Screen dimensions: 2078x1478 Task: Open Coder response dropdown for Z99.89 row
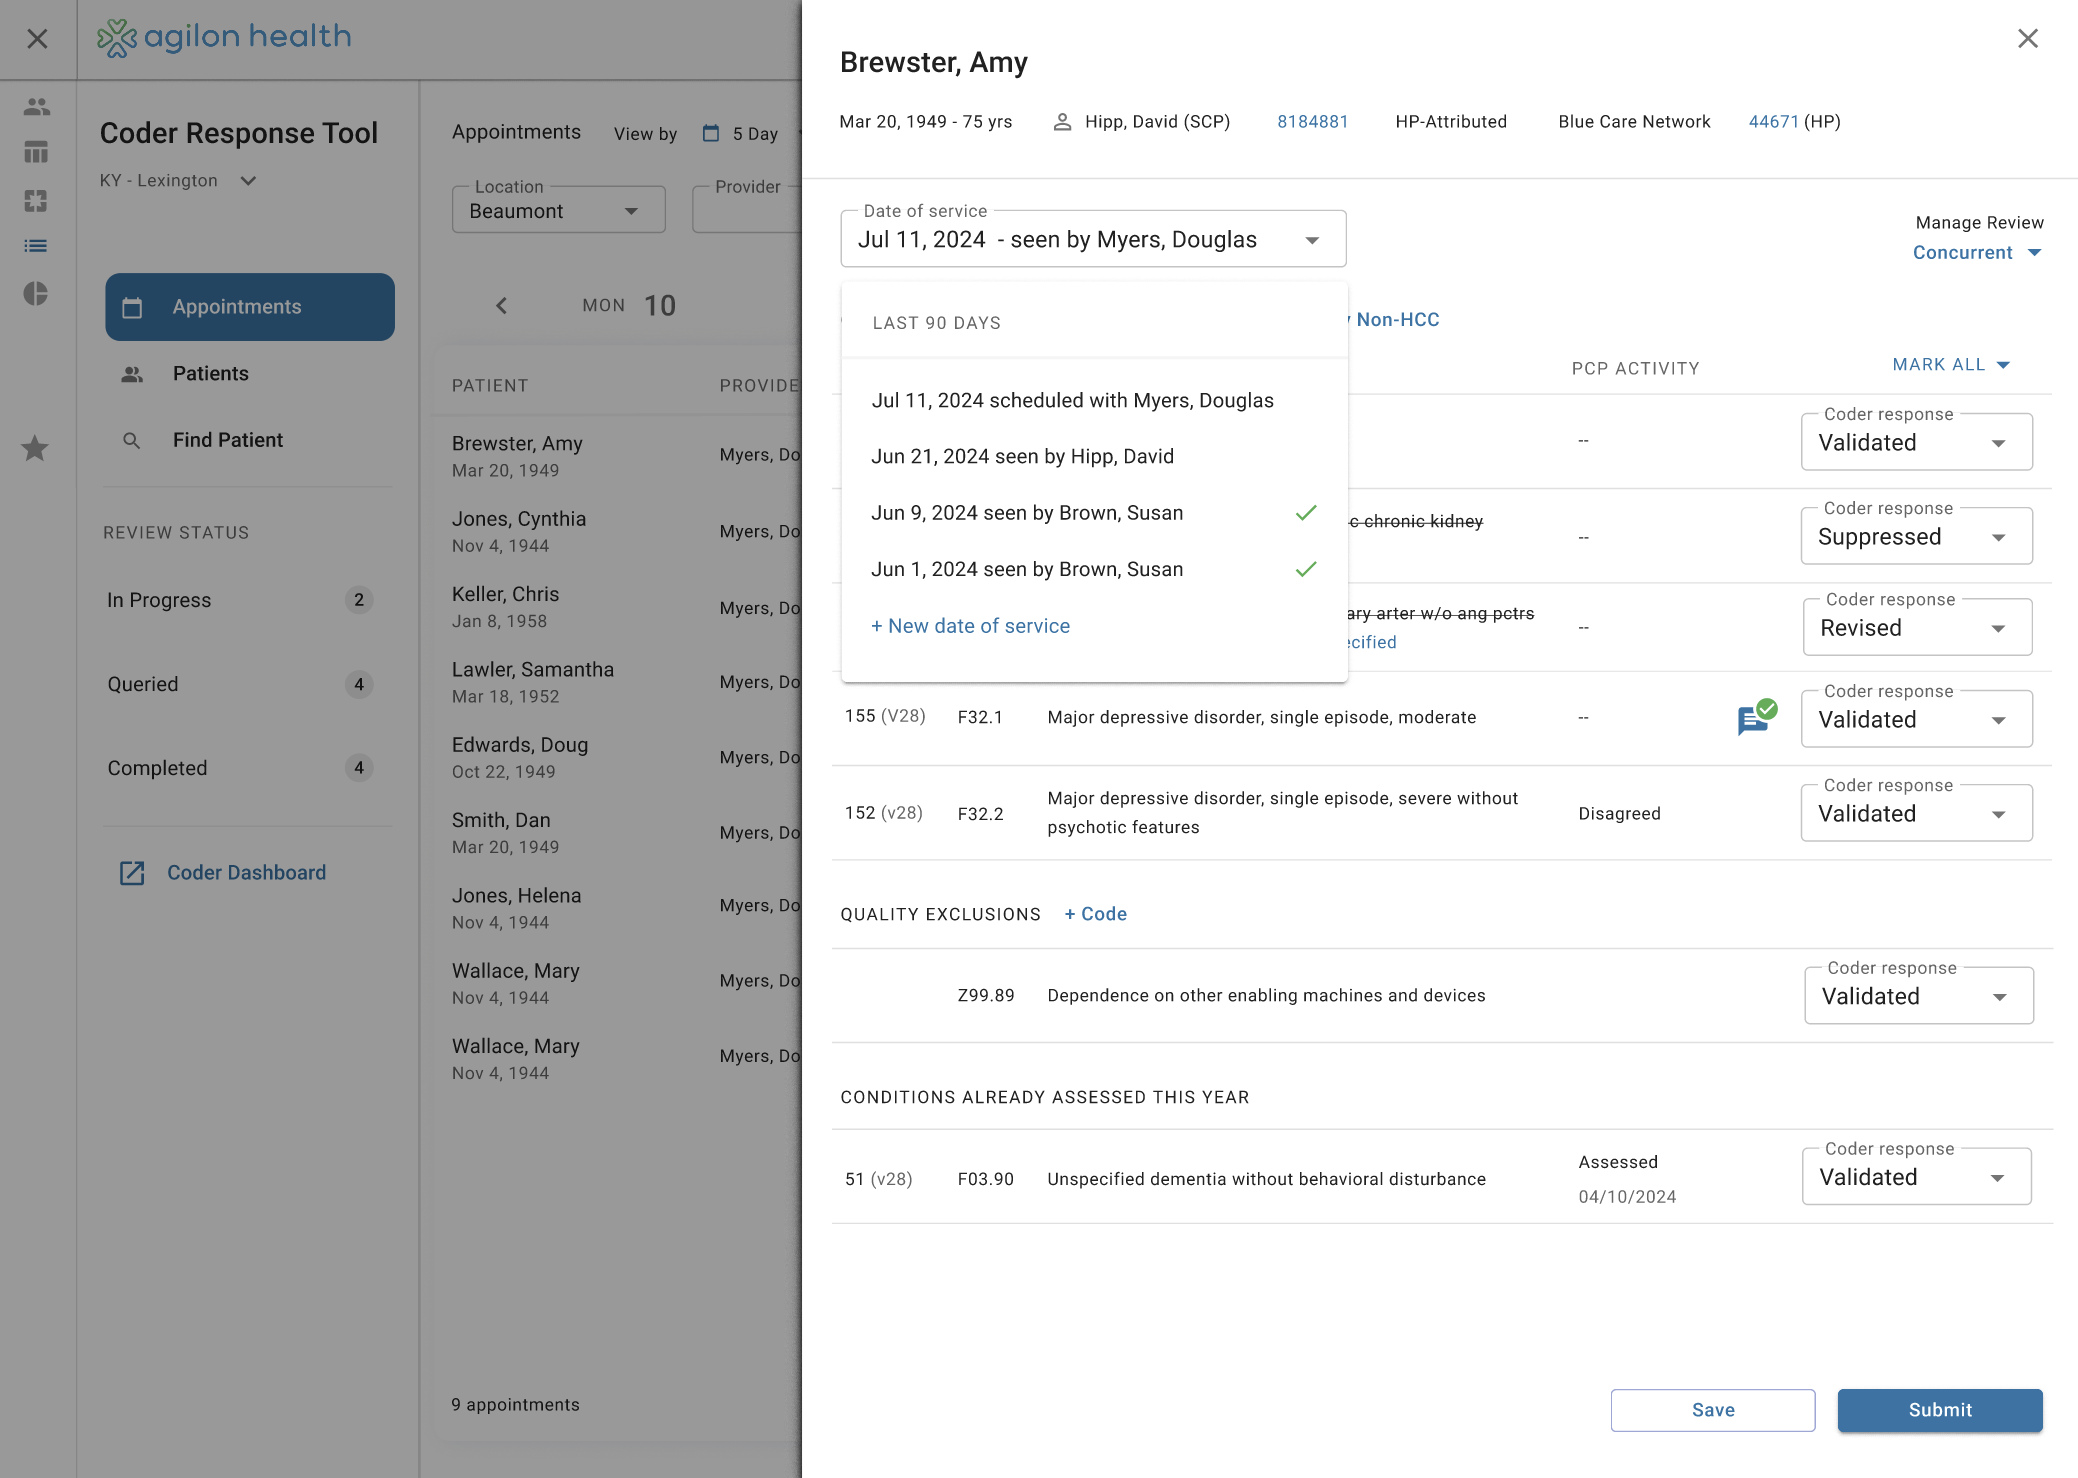pos(1918,996)
